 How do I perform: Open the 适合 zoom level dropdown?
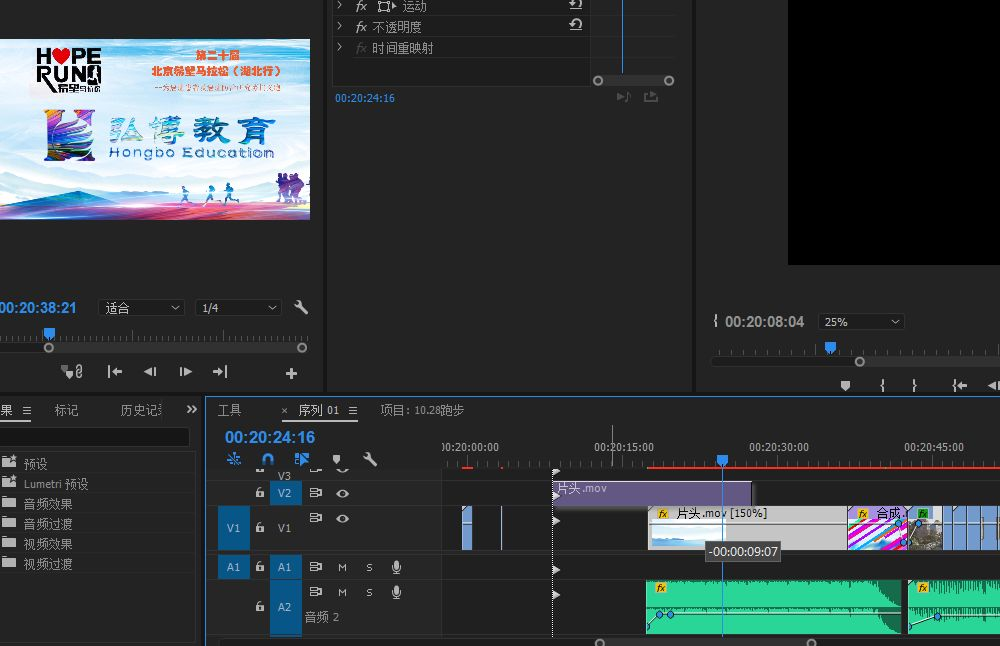click(x=142, y=308)
